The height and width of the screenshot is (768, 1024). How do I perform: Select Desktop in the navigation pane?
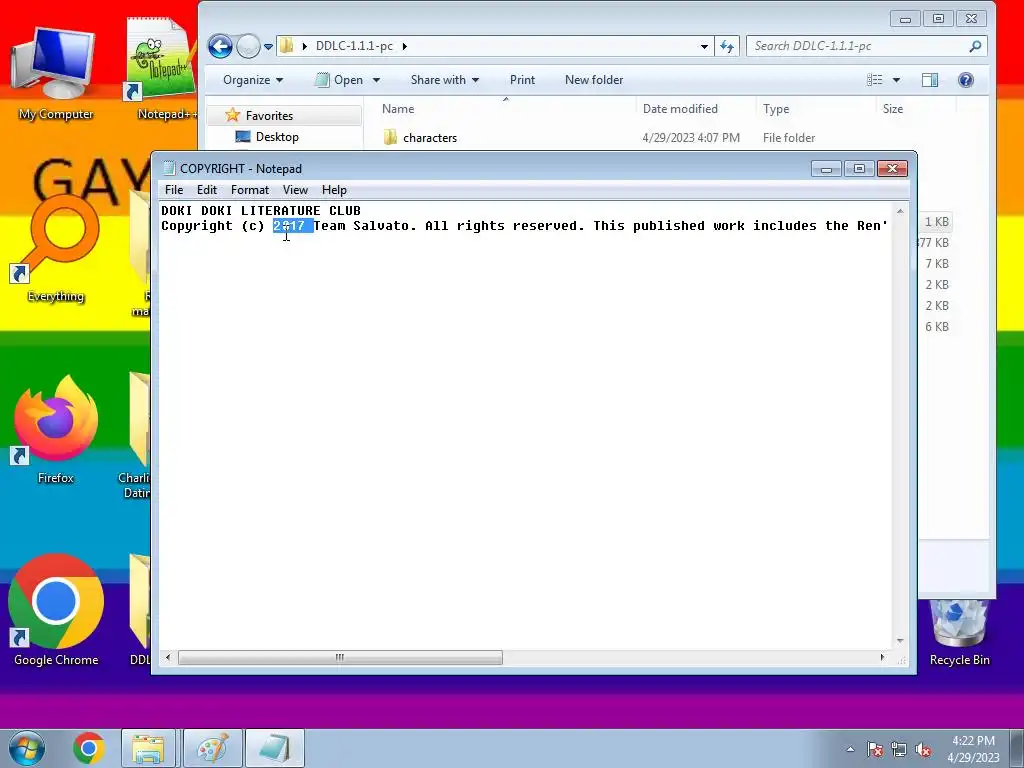tap(276, 136)
